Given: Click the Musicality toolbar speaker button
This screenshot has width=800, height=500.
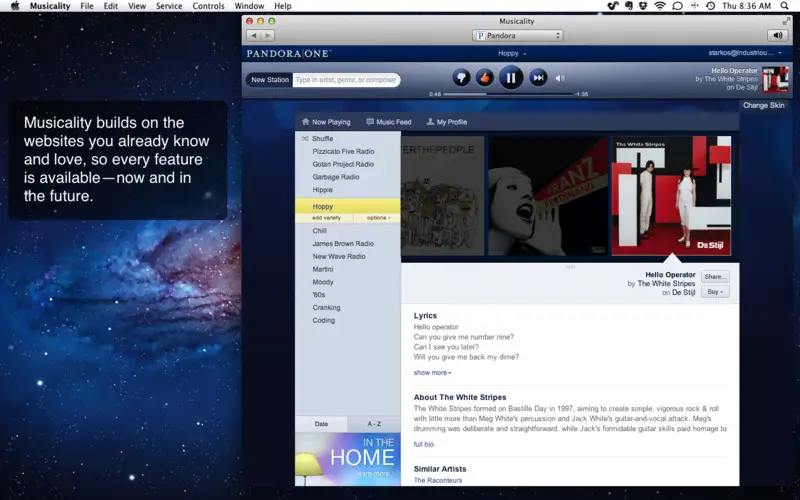Looking at the screenshot, I should click(778, 35).
